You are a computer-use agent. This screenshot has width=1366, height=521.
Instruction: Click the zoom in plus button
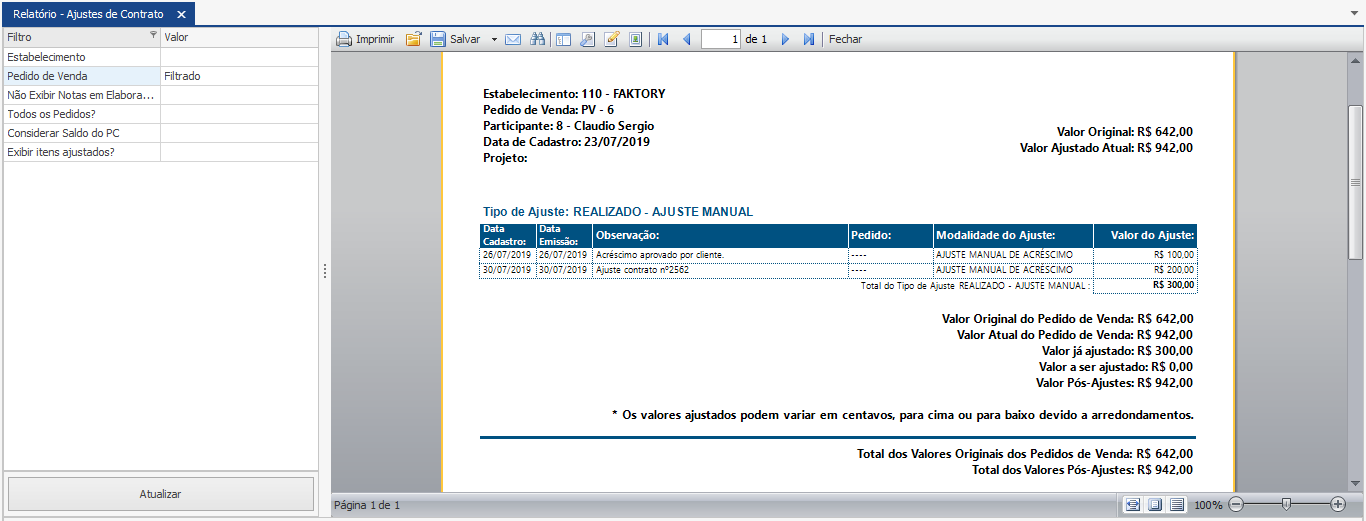1338,505
